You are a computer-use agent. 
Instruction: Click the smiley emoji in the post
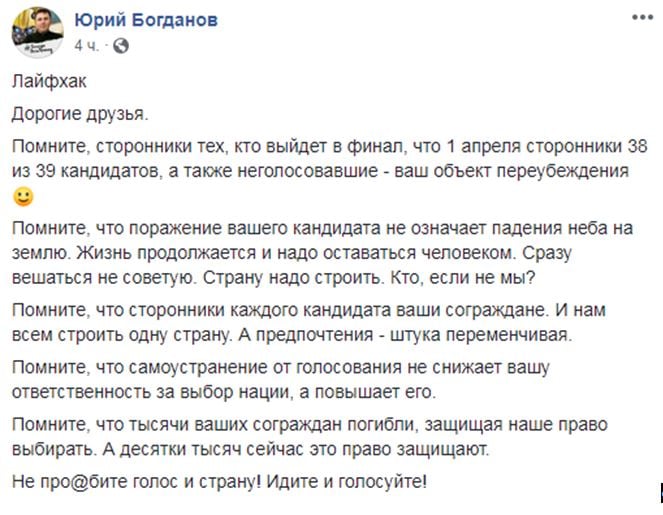click(x=23, y=197)
